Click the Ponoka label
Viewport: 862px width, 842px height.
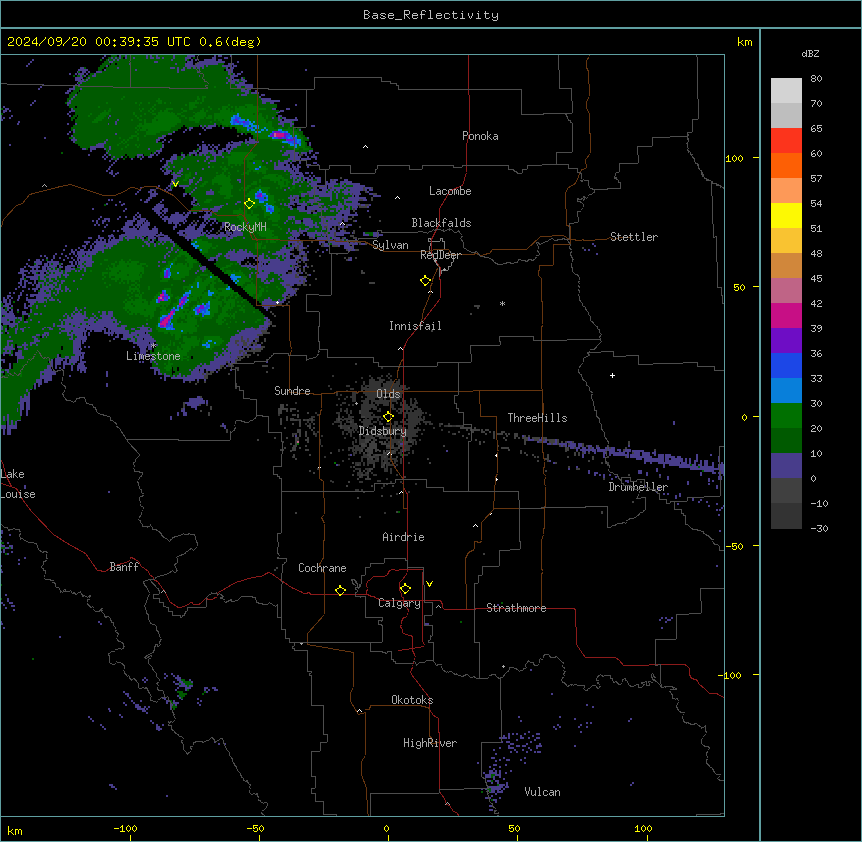point(480,136)
